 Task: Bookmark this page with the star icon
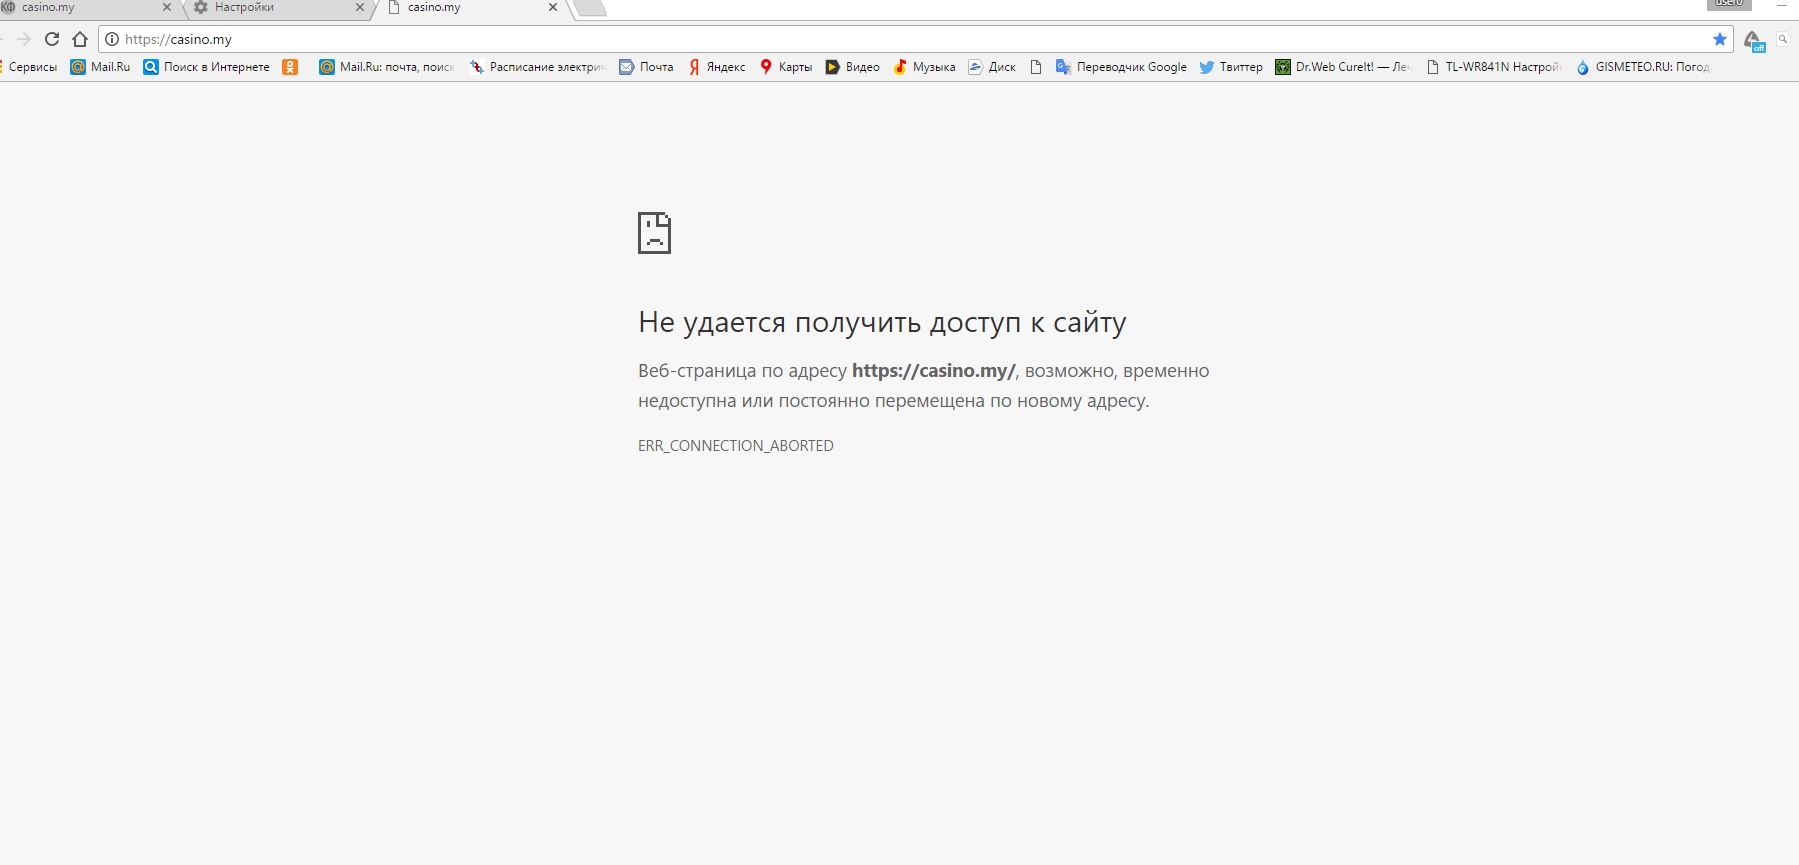point(1720,39)
